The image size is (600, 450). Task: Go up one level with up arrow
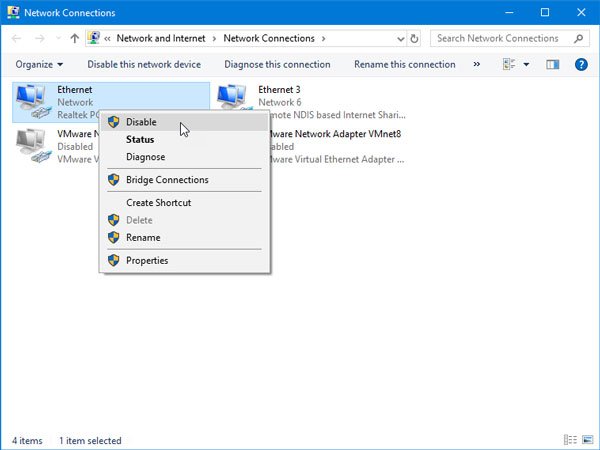[75, 38]
